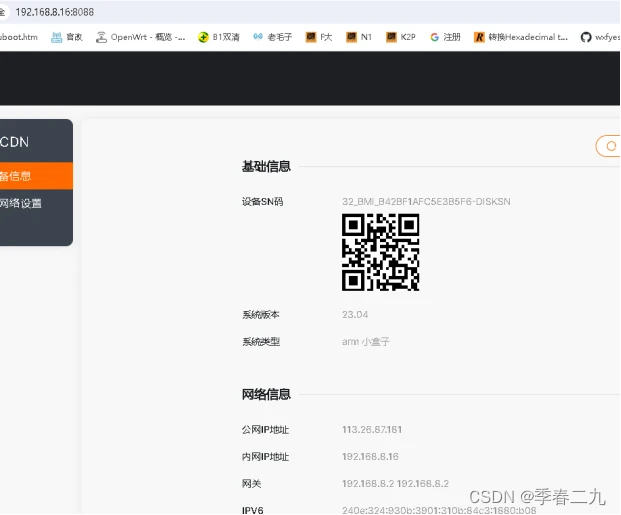Open the Google 注册 bookmark icon

434,37
